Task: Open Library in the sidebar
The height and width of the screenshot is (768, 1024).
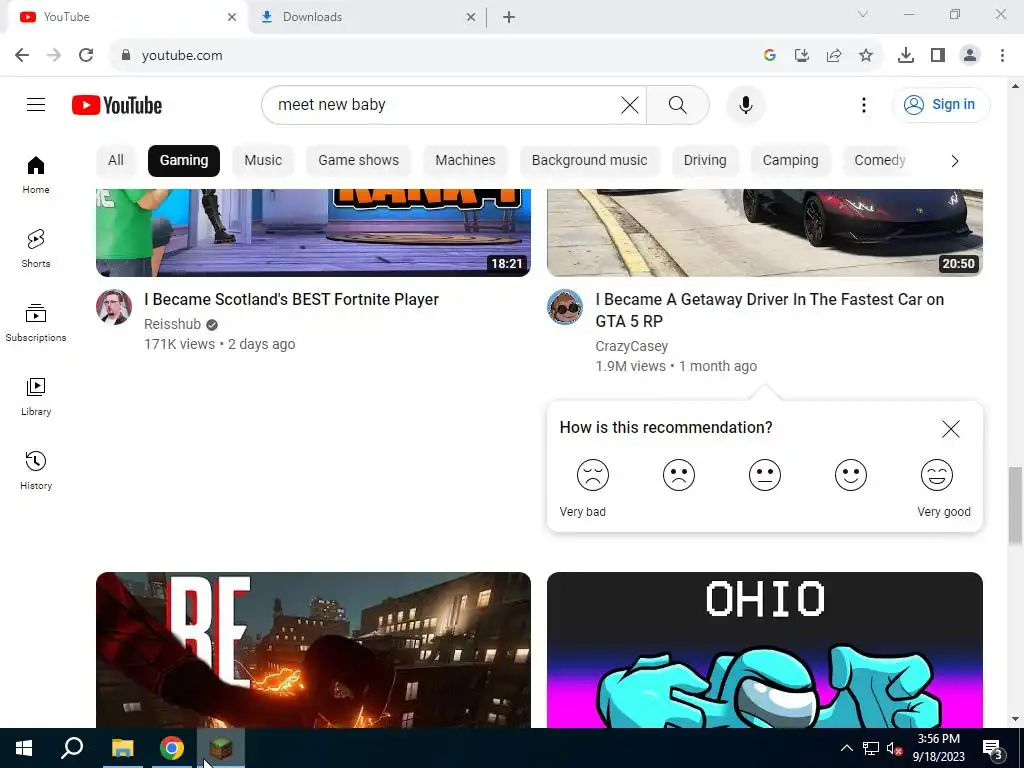Action: 36,396
